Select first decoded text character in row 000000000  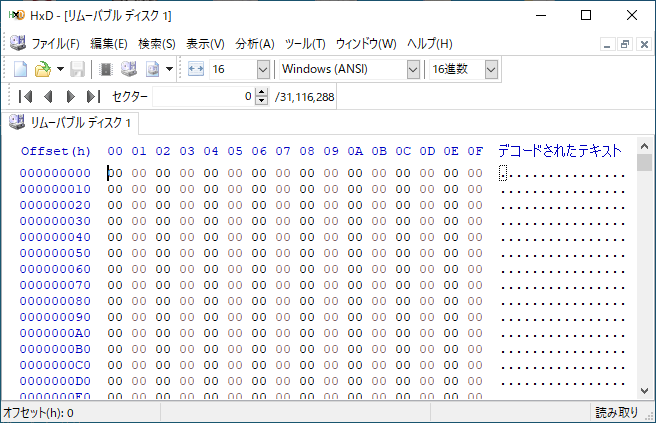503,173
